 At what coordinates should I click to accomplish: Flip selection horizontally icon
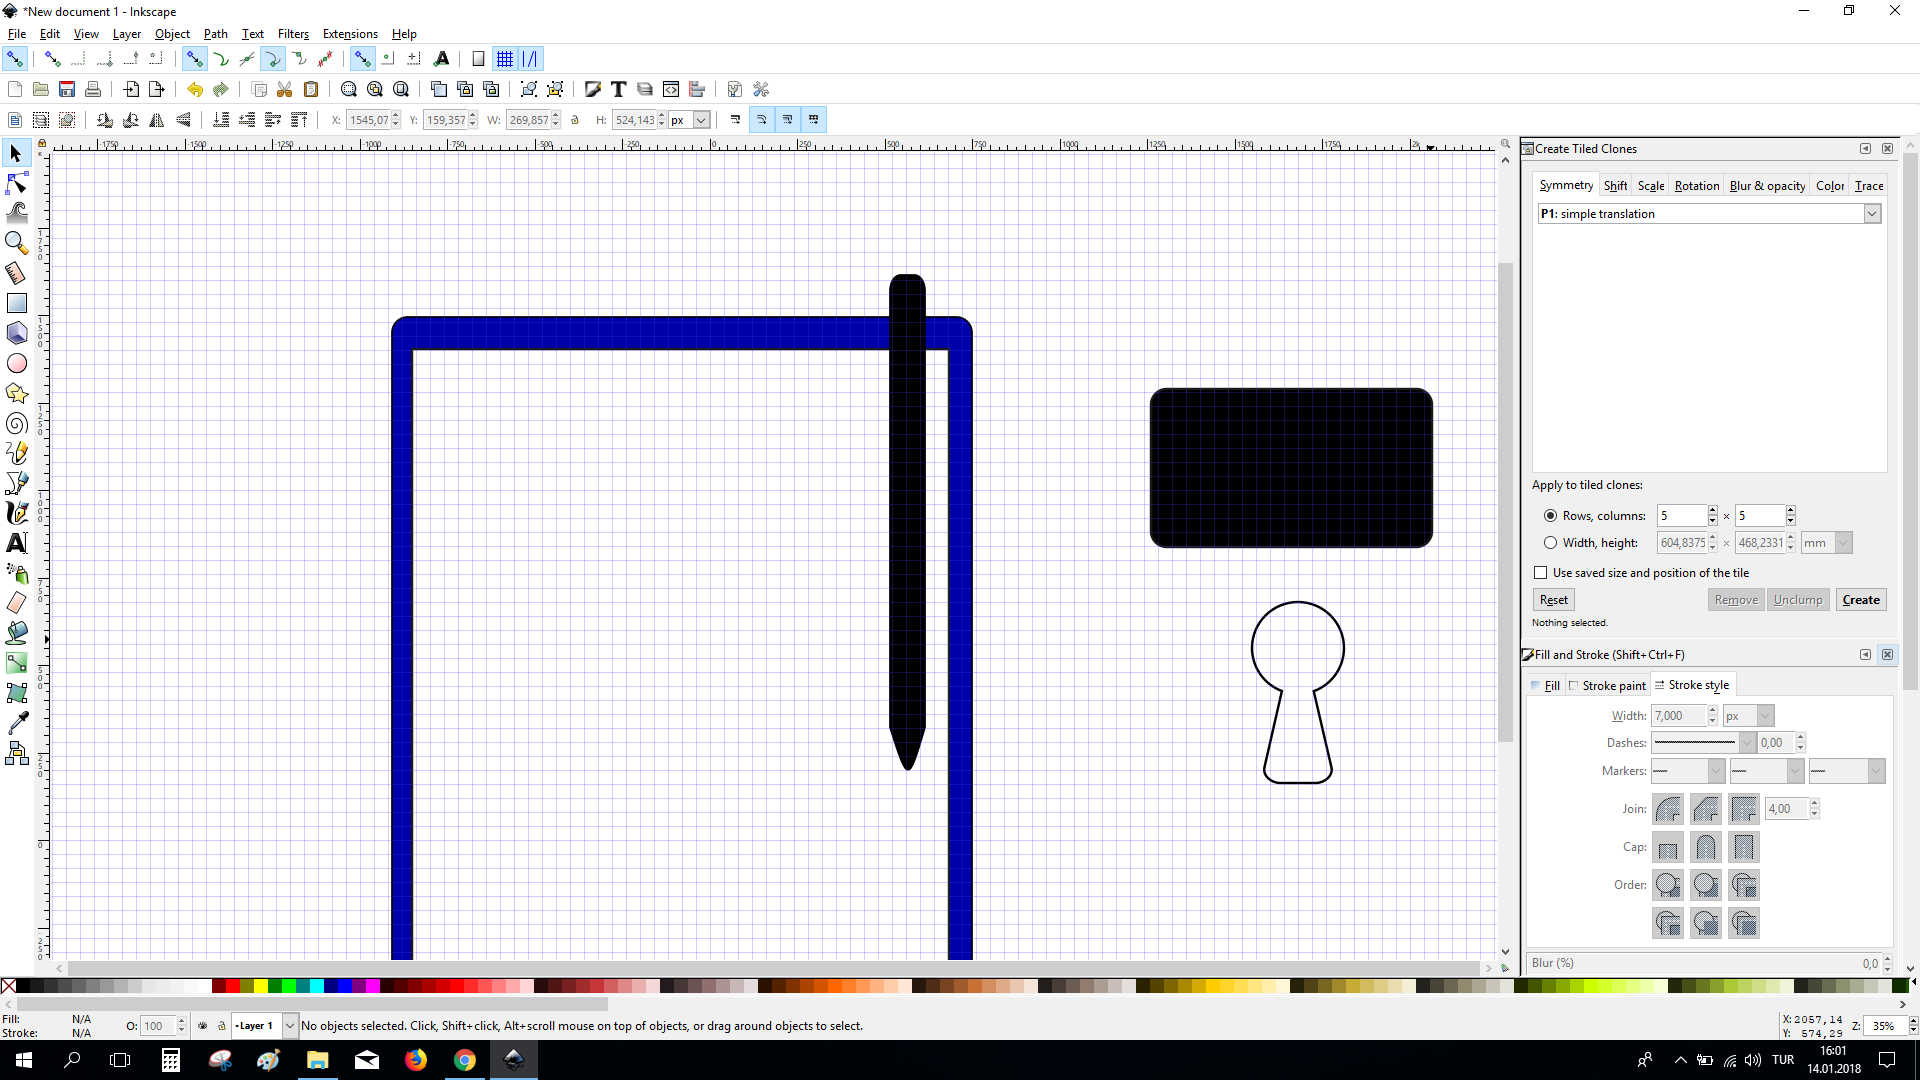pos(157,120)
